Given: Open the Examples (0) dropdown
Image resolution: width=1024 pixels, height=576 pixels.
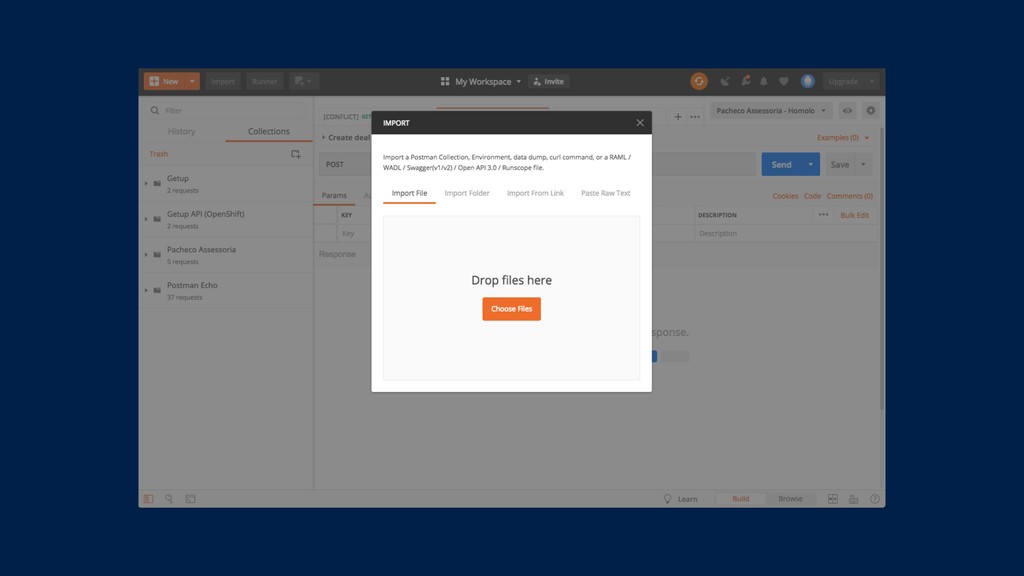Looking at the screenshot, I should click(842, 138).
